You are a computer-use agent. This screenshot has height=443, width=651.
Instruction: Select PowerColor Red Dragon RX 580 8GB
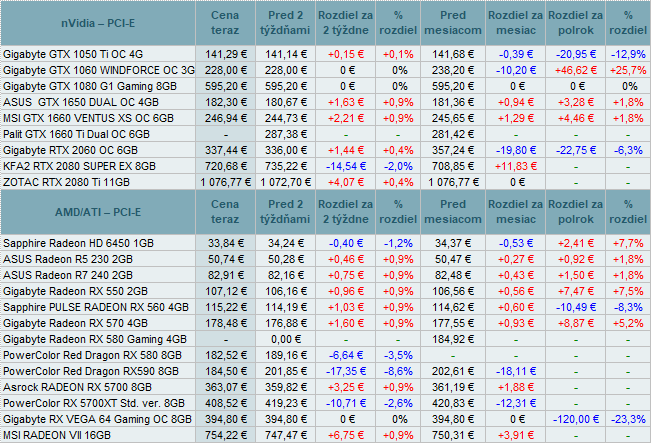[x=93, y=355]
